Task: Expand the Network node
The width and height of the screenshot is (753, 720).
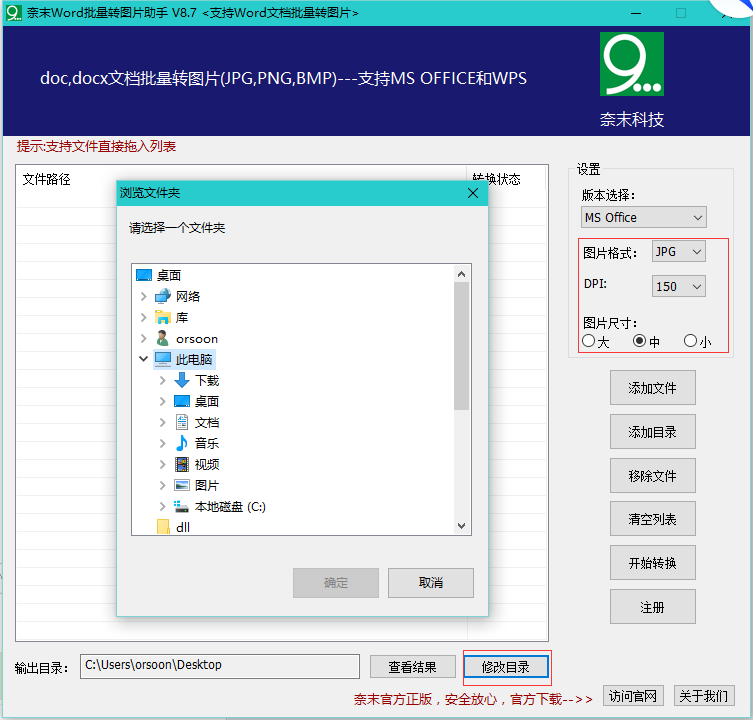Action: (x=144, y=296)
